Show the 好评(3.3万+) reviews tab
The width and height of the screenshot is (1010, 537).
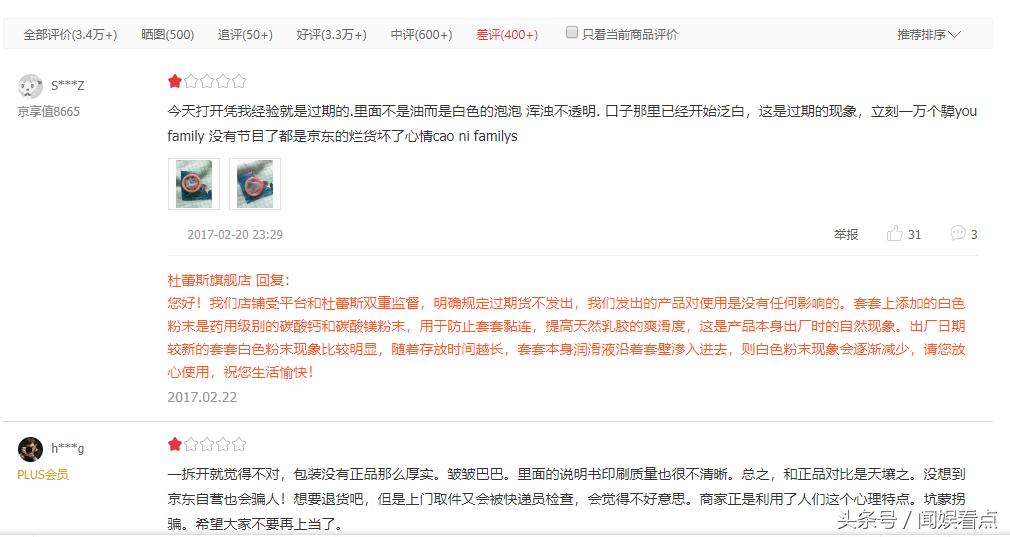coord(332,35)
